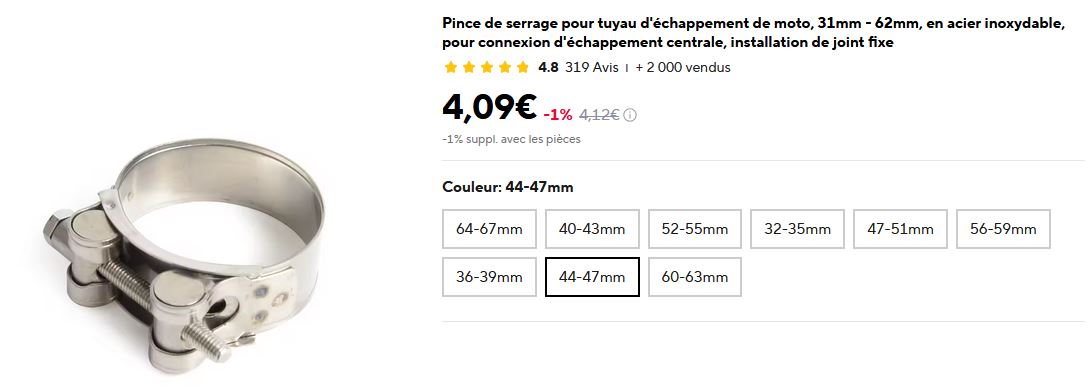Click the third yellow rating star
This screenshot has width=1092, height=391.
point(487,68)
